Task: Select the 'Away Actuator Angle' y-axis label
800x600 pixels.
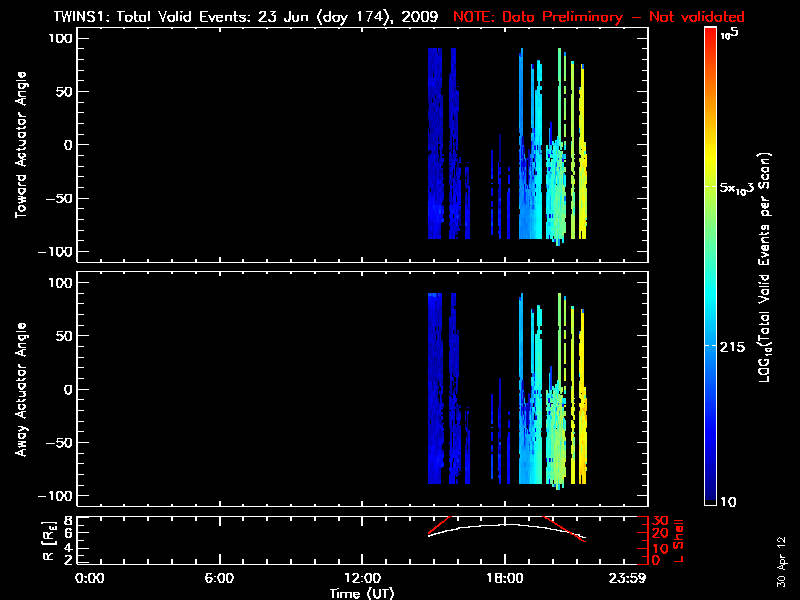Action: [22, 390]
